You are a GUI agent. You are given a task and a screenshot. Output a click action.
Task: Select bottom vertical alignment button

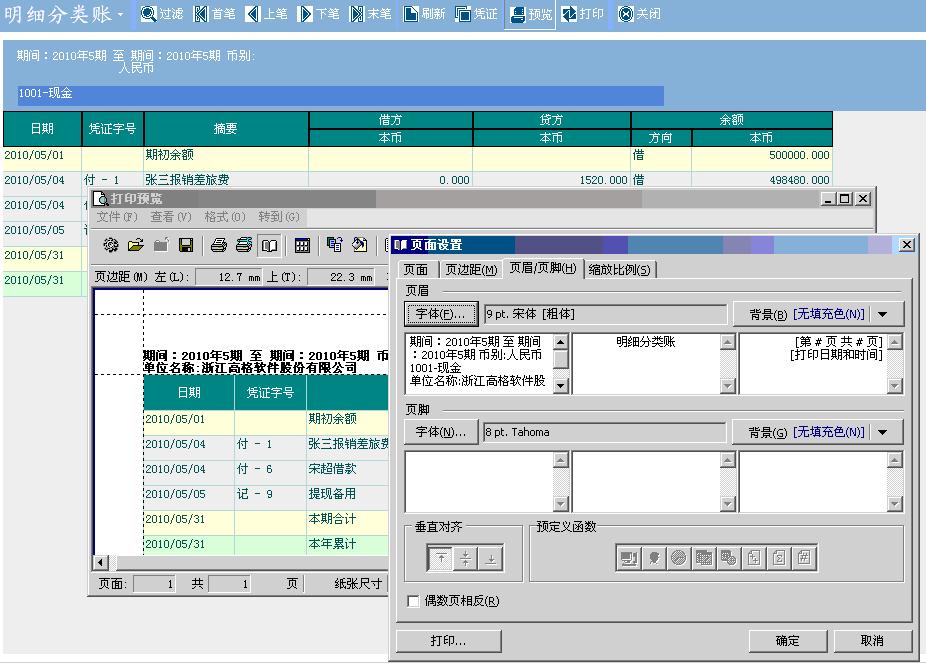coord(490,560)
